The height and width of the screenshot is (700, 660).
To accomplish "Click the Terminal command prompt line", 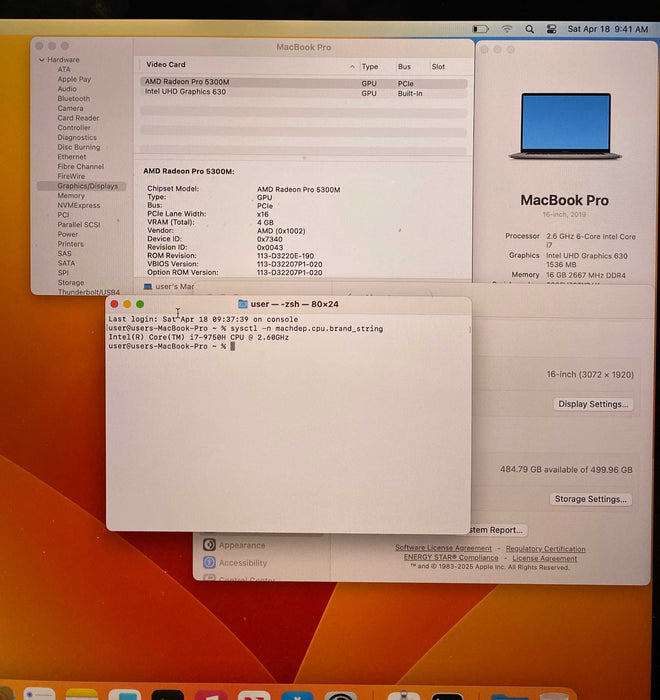I will [171, 346].
